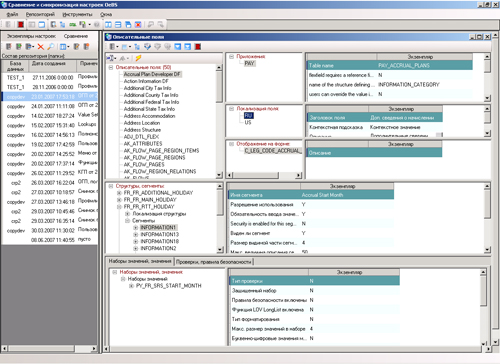
Task: Expand PY_FR_SRS_START_MONTH value set node
Action: coord(131,286)
